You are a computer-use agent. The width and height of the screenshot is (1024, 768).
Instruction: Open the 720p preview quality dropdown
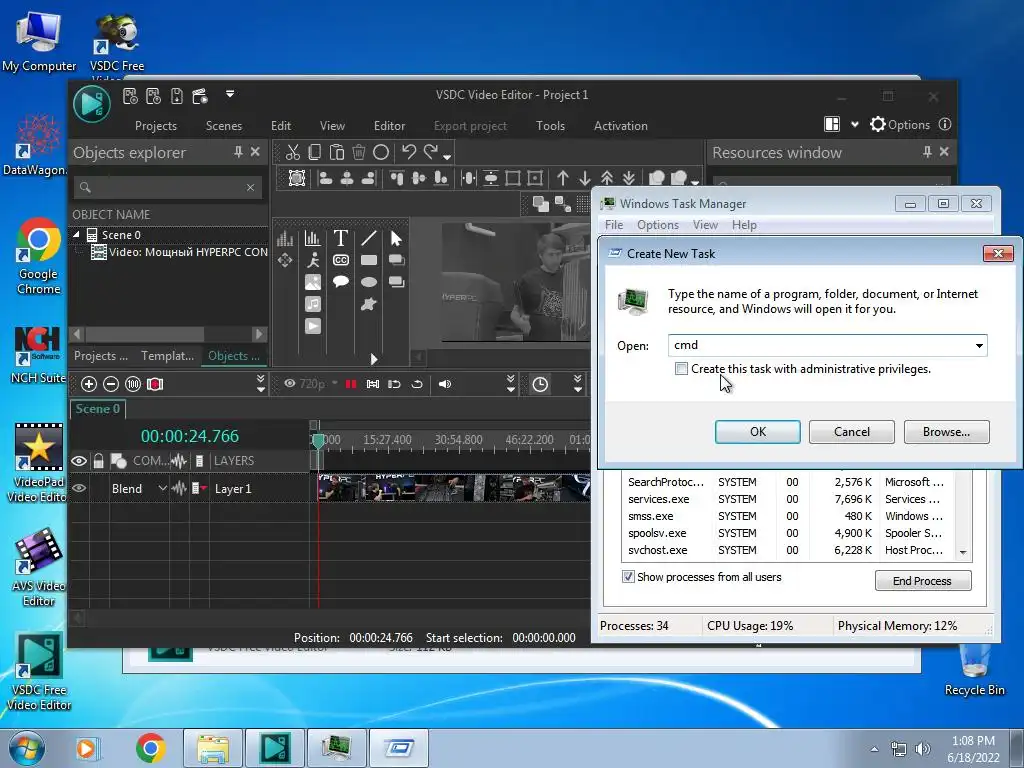(334, 383)
